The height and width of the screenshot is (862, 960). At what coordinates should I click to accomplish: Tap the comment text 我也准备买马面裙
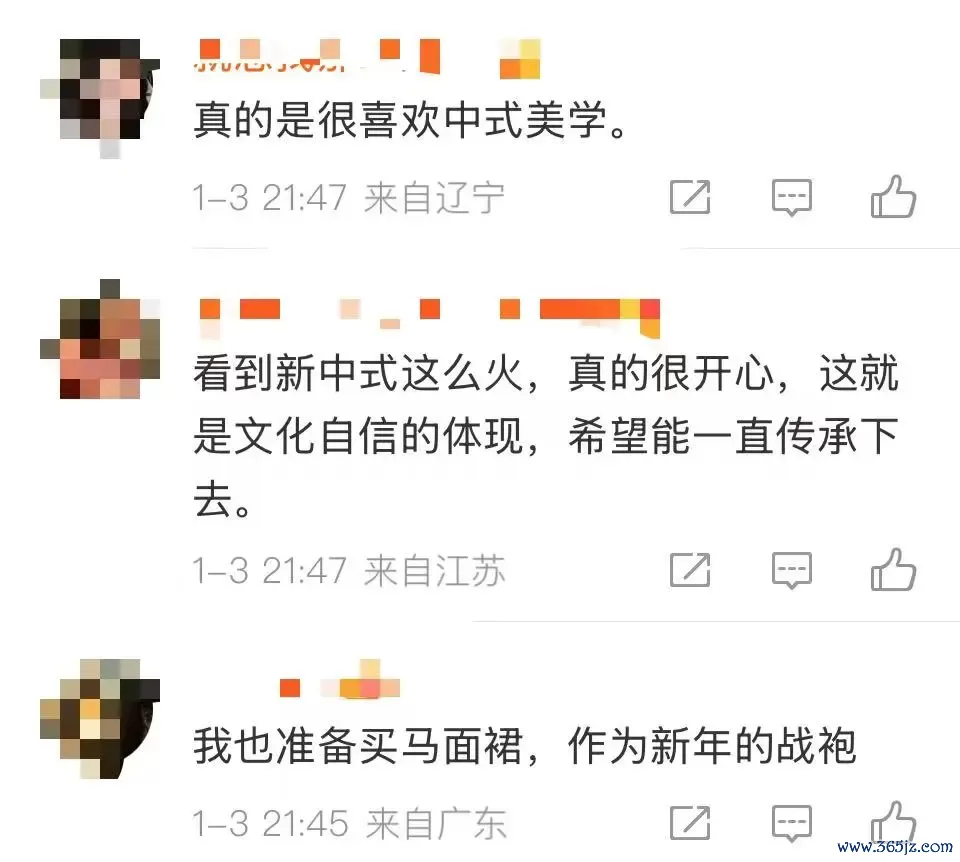pyautogui.click(x=525, y=746)
